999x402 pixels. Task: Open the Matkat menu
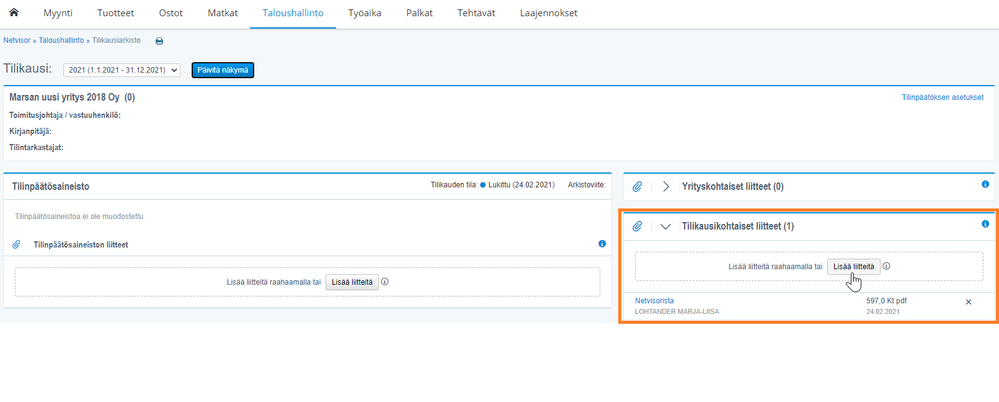(x=222, y=13)
